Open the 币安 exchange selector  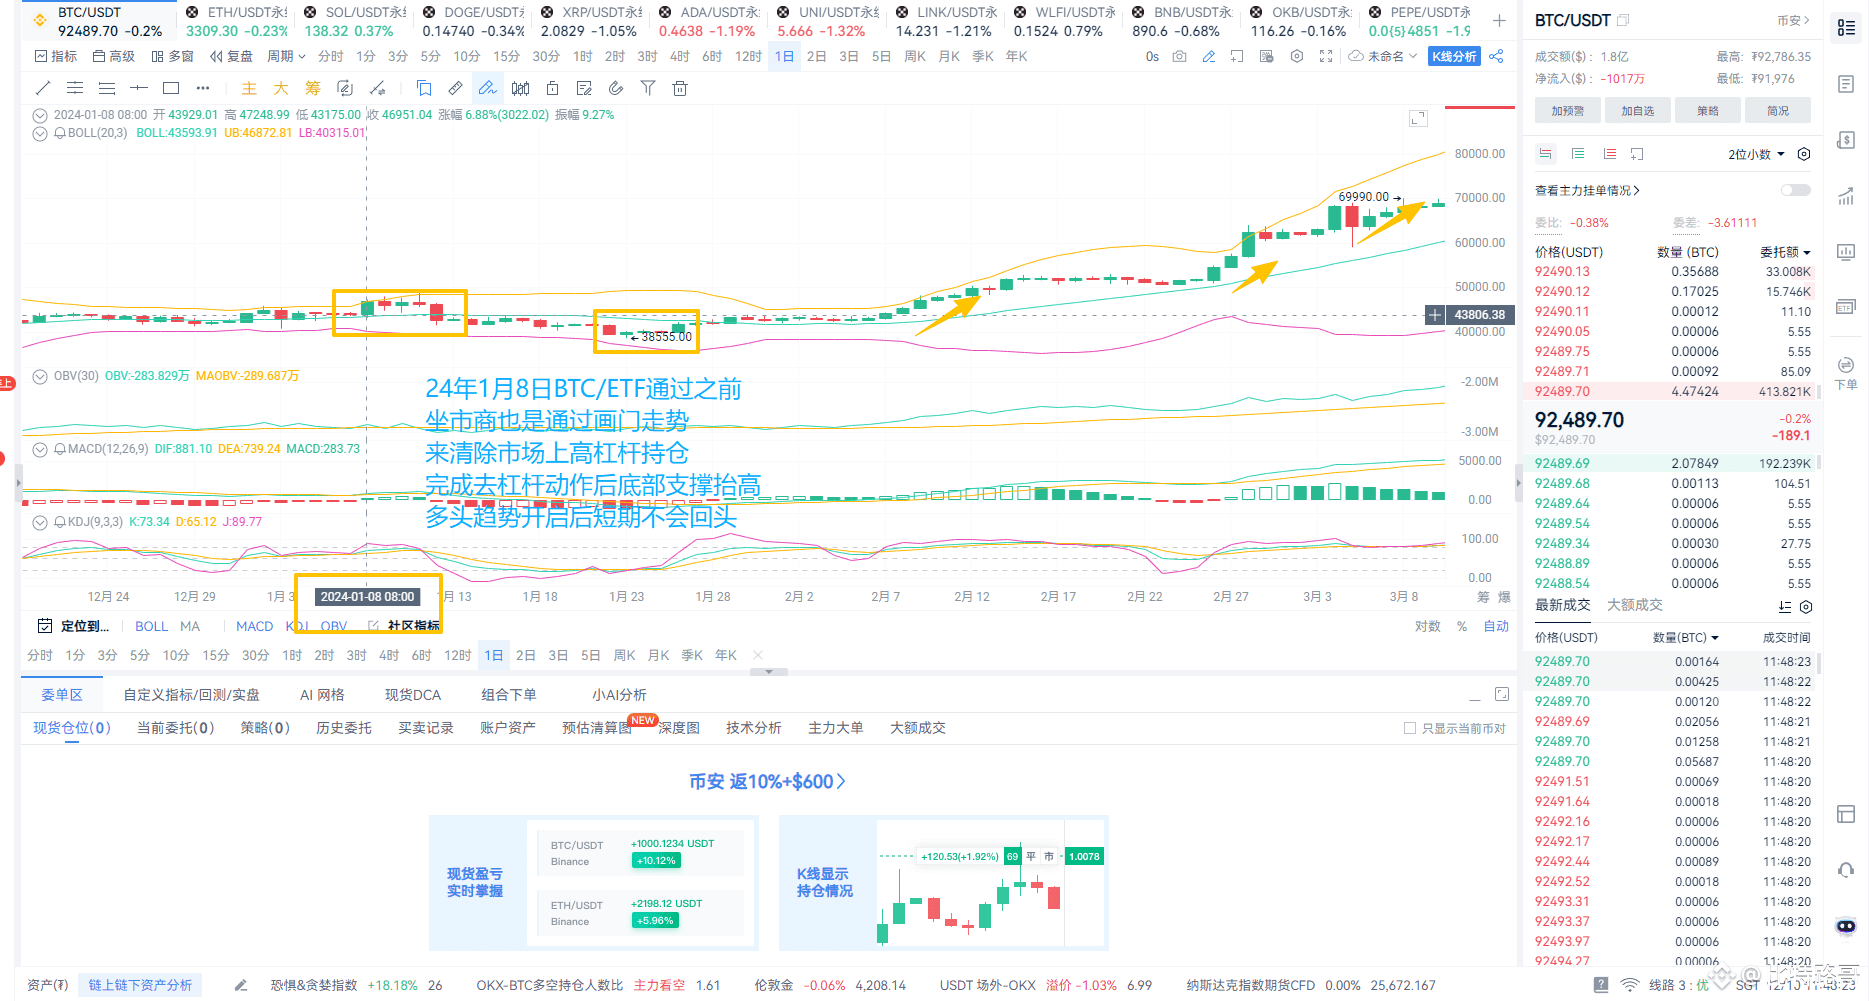[1793, 20]
